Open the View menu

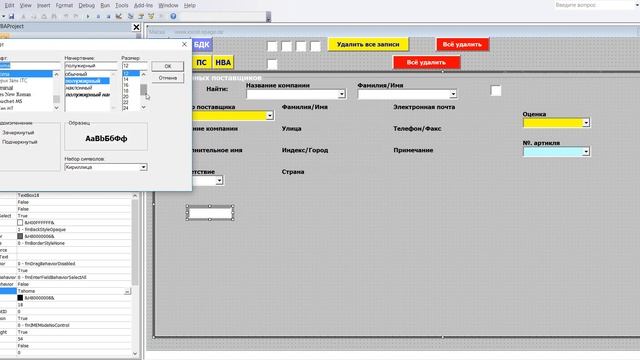[x=25, y=5]
